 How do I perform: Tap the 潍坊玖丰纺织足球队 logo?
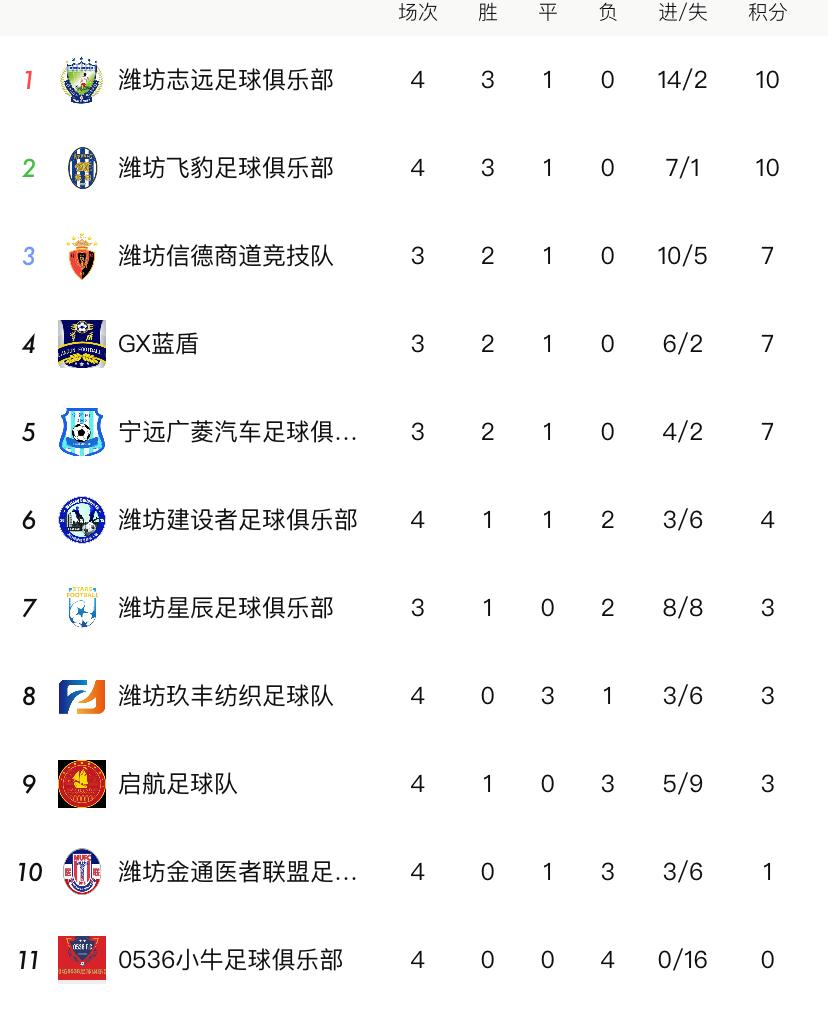(x=82, y=696)
